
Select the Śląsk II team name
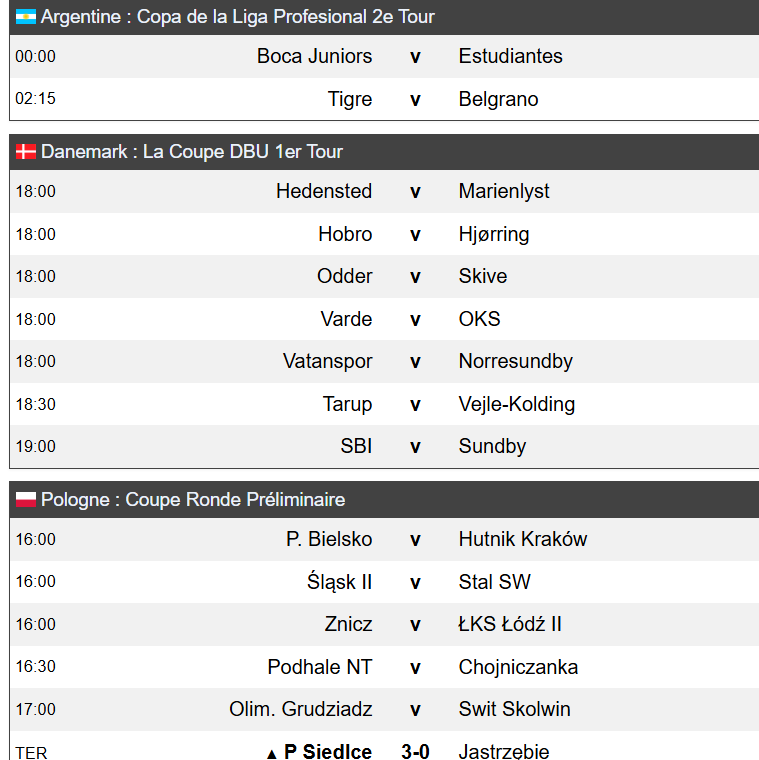tap(339, 582)
